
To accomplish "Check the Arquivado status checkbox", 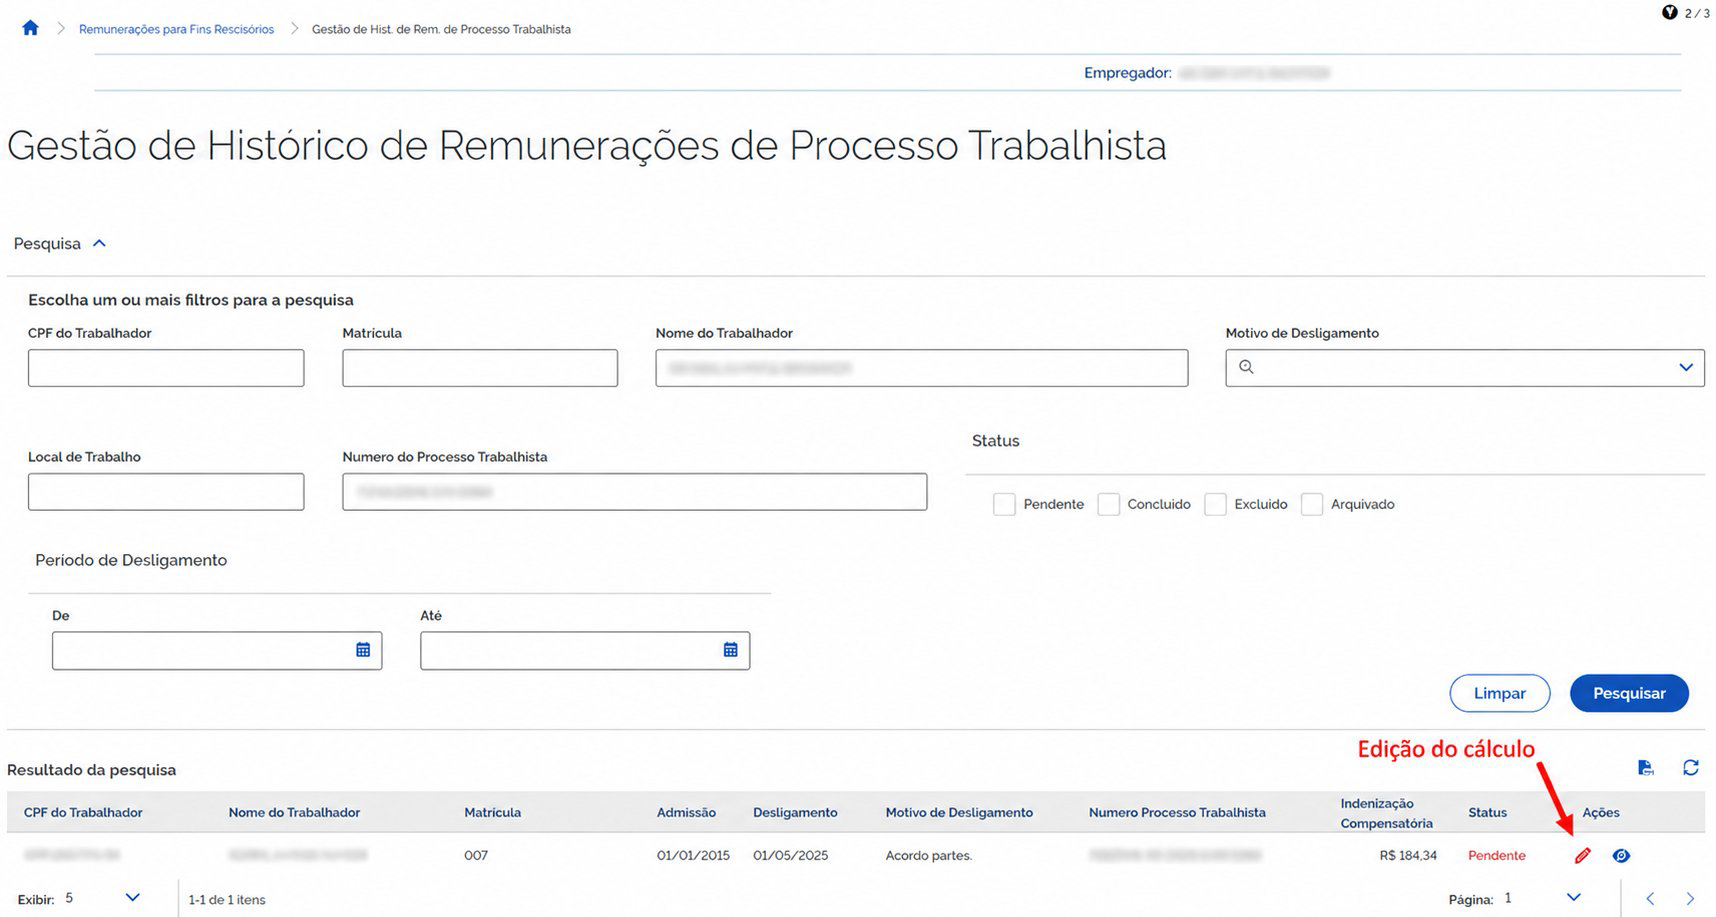I will [1312, 504].
